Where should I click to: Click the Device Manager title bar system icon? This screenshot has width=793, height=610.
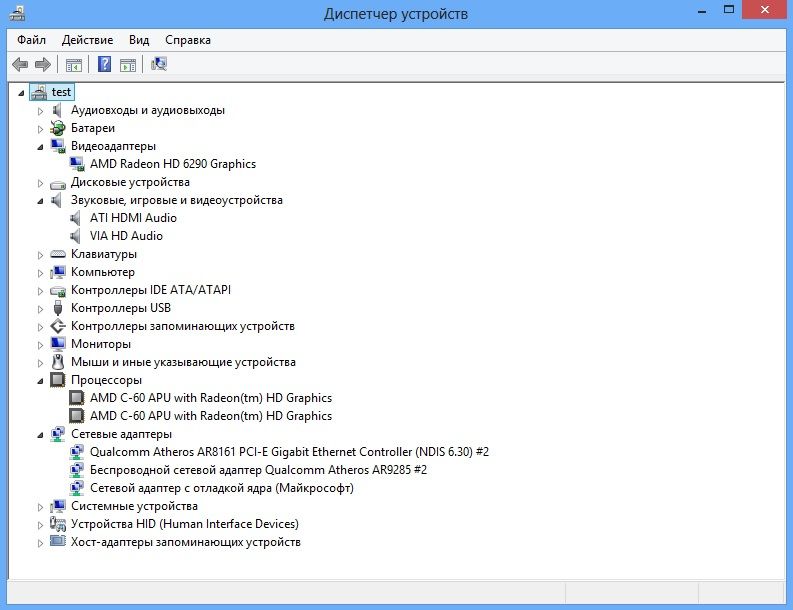[x=17, y=13]
